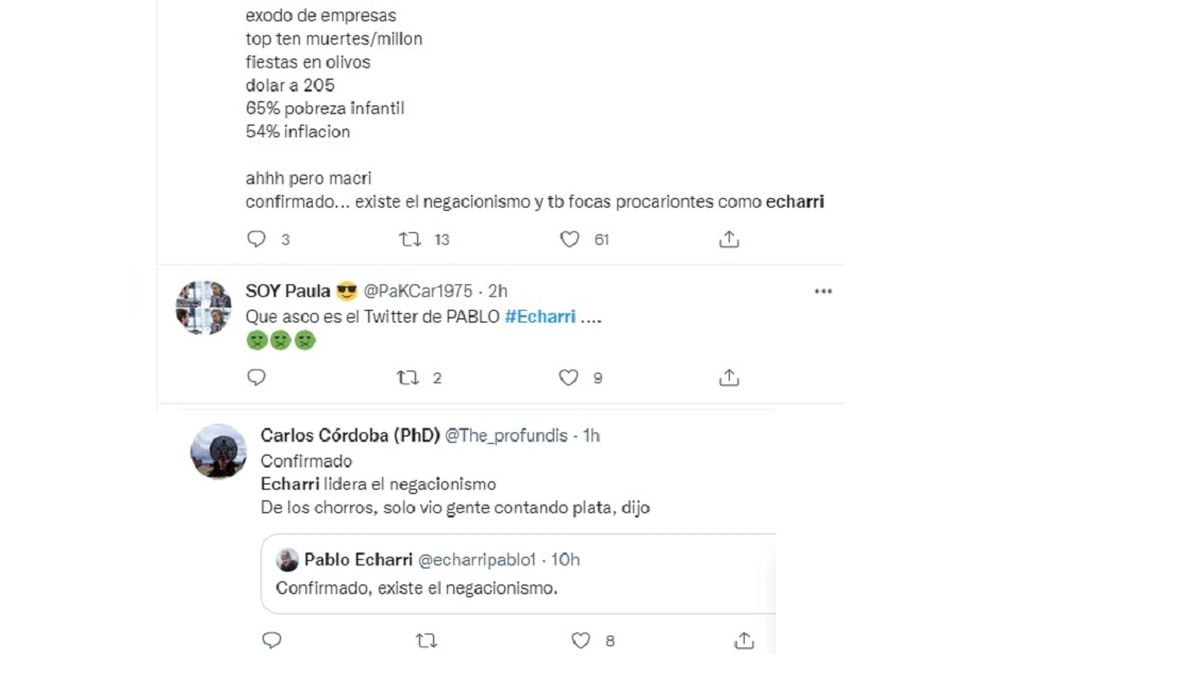Reply to the tweet mentioning macri
The width and height of the screenshot is (1200, 675).
coord(257,239)
